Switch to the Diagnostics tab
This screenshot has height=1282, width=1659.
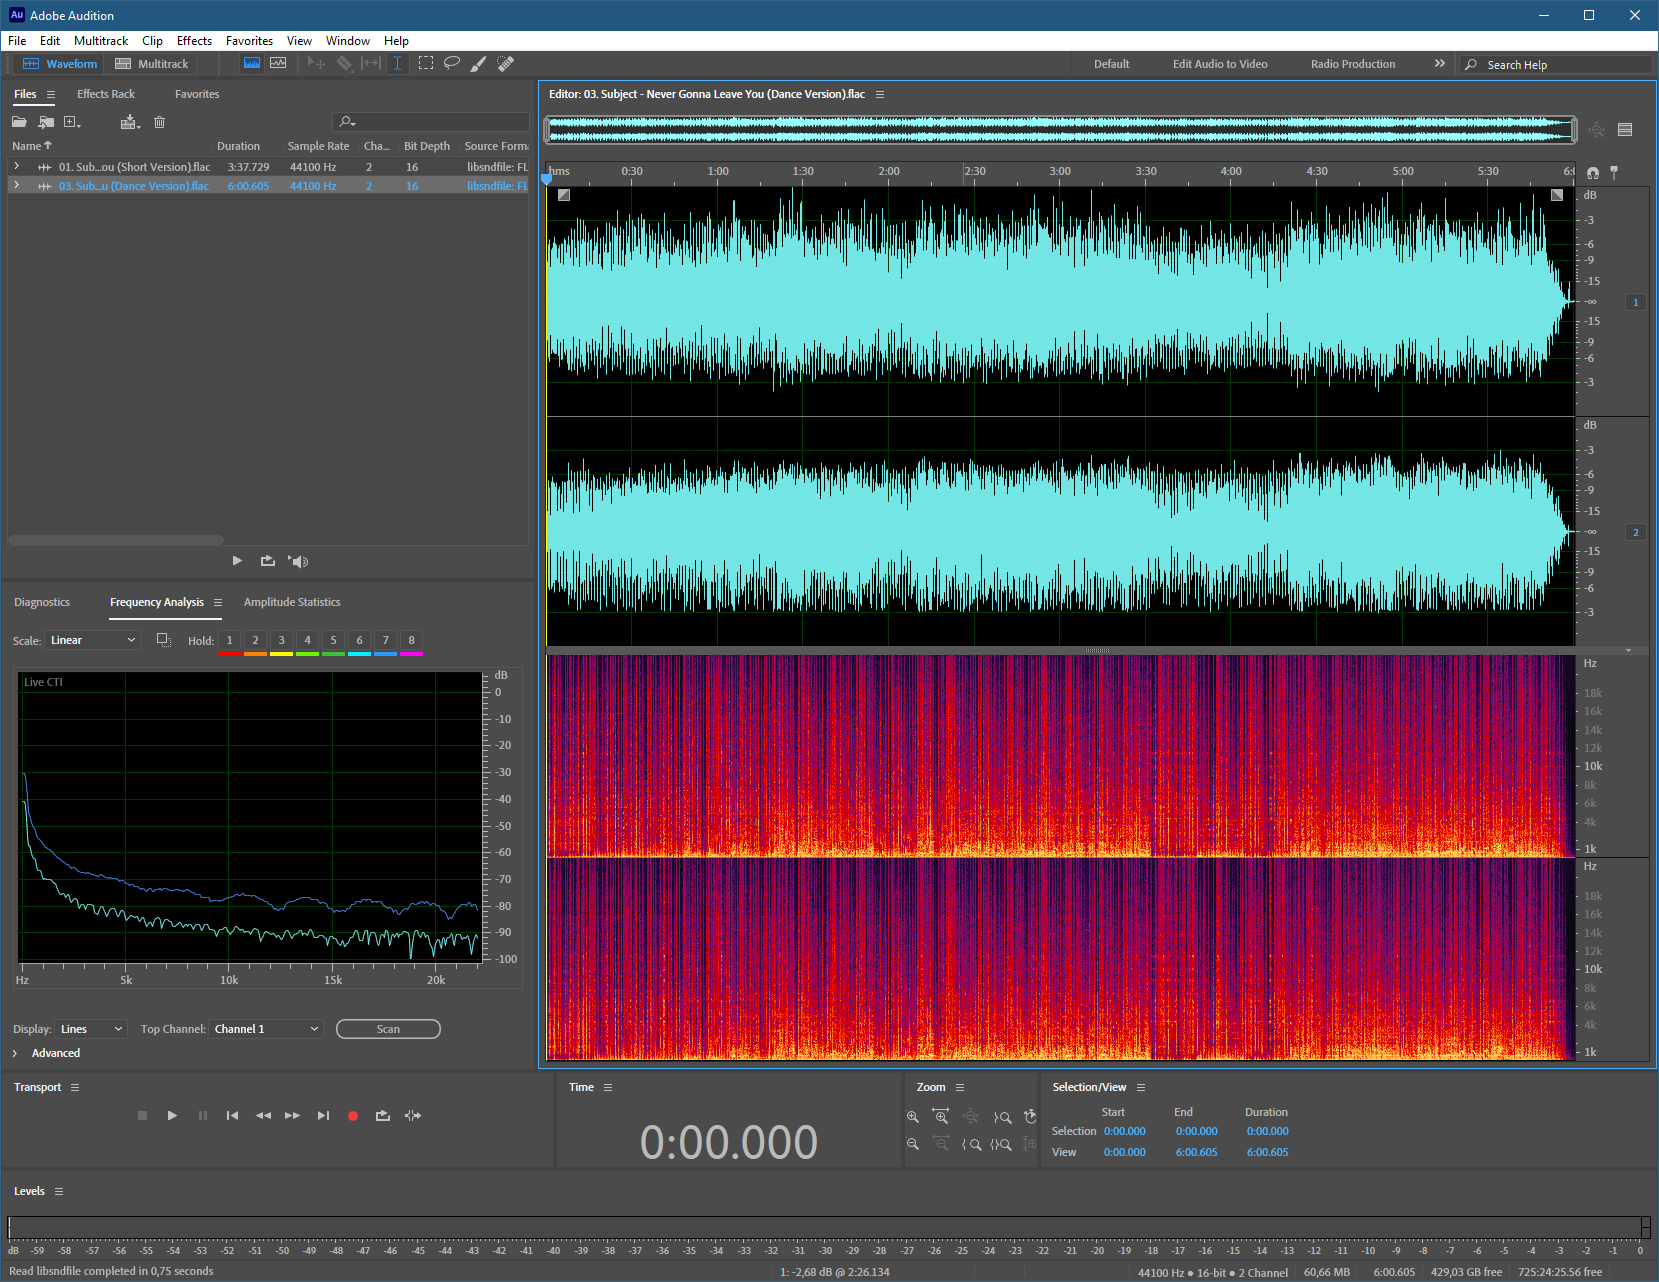point(42,602)
